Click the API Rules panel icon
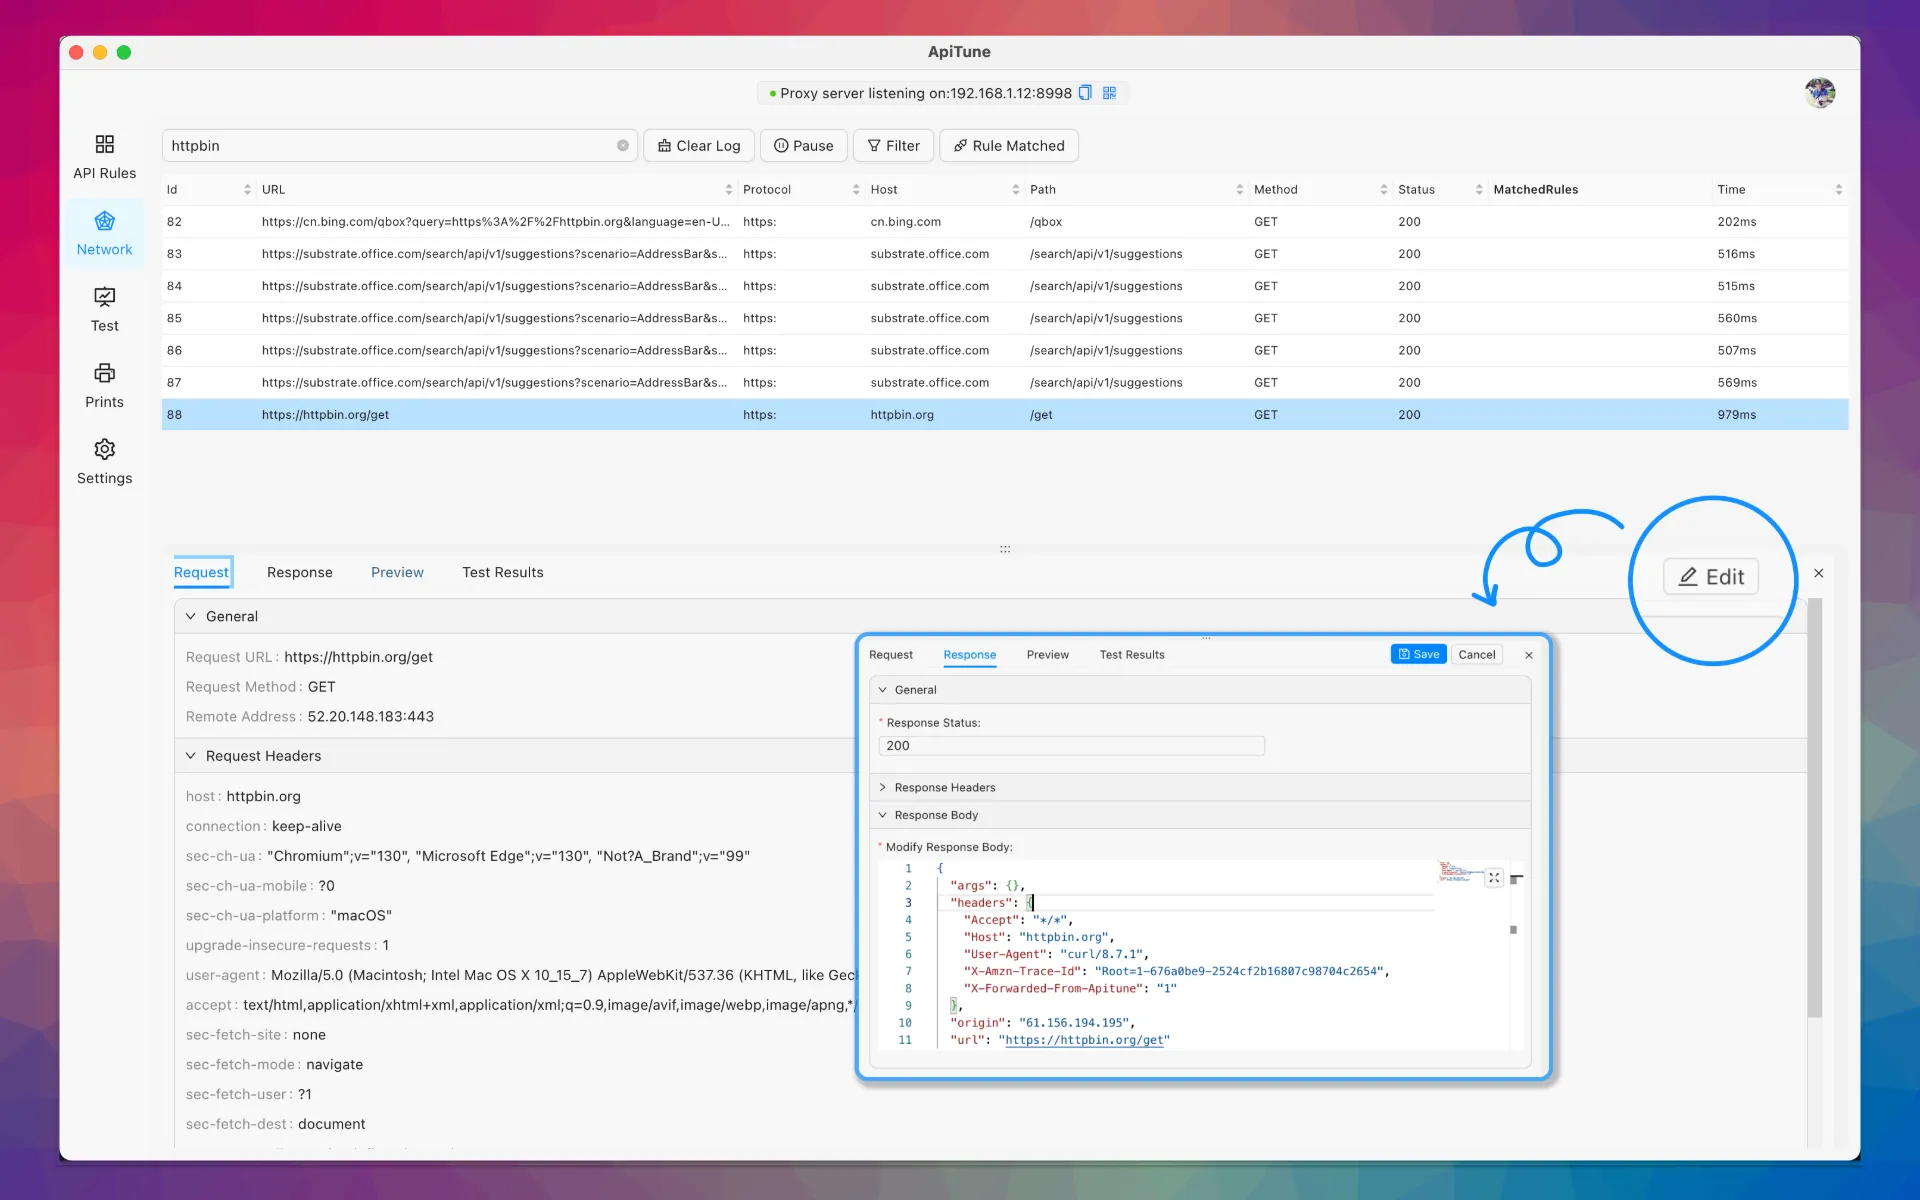 (104, 145)
